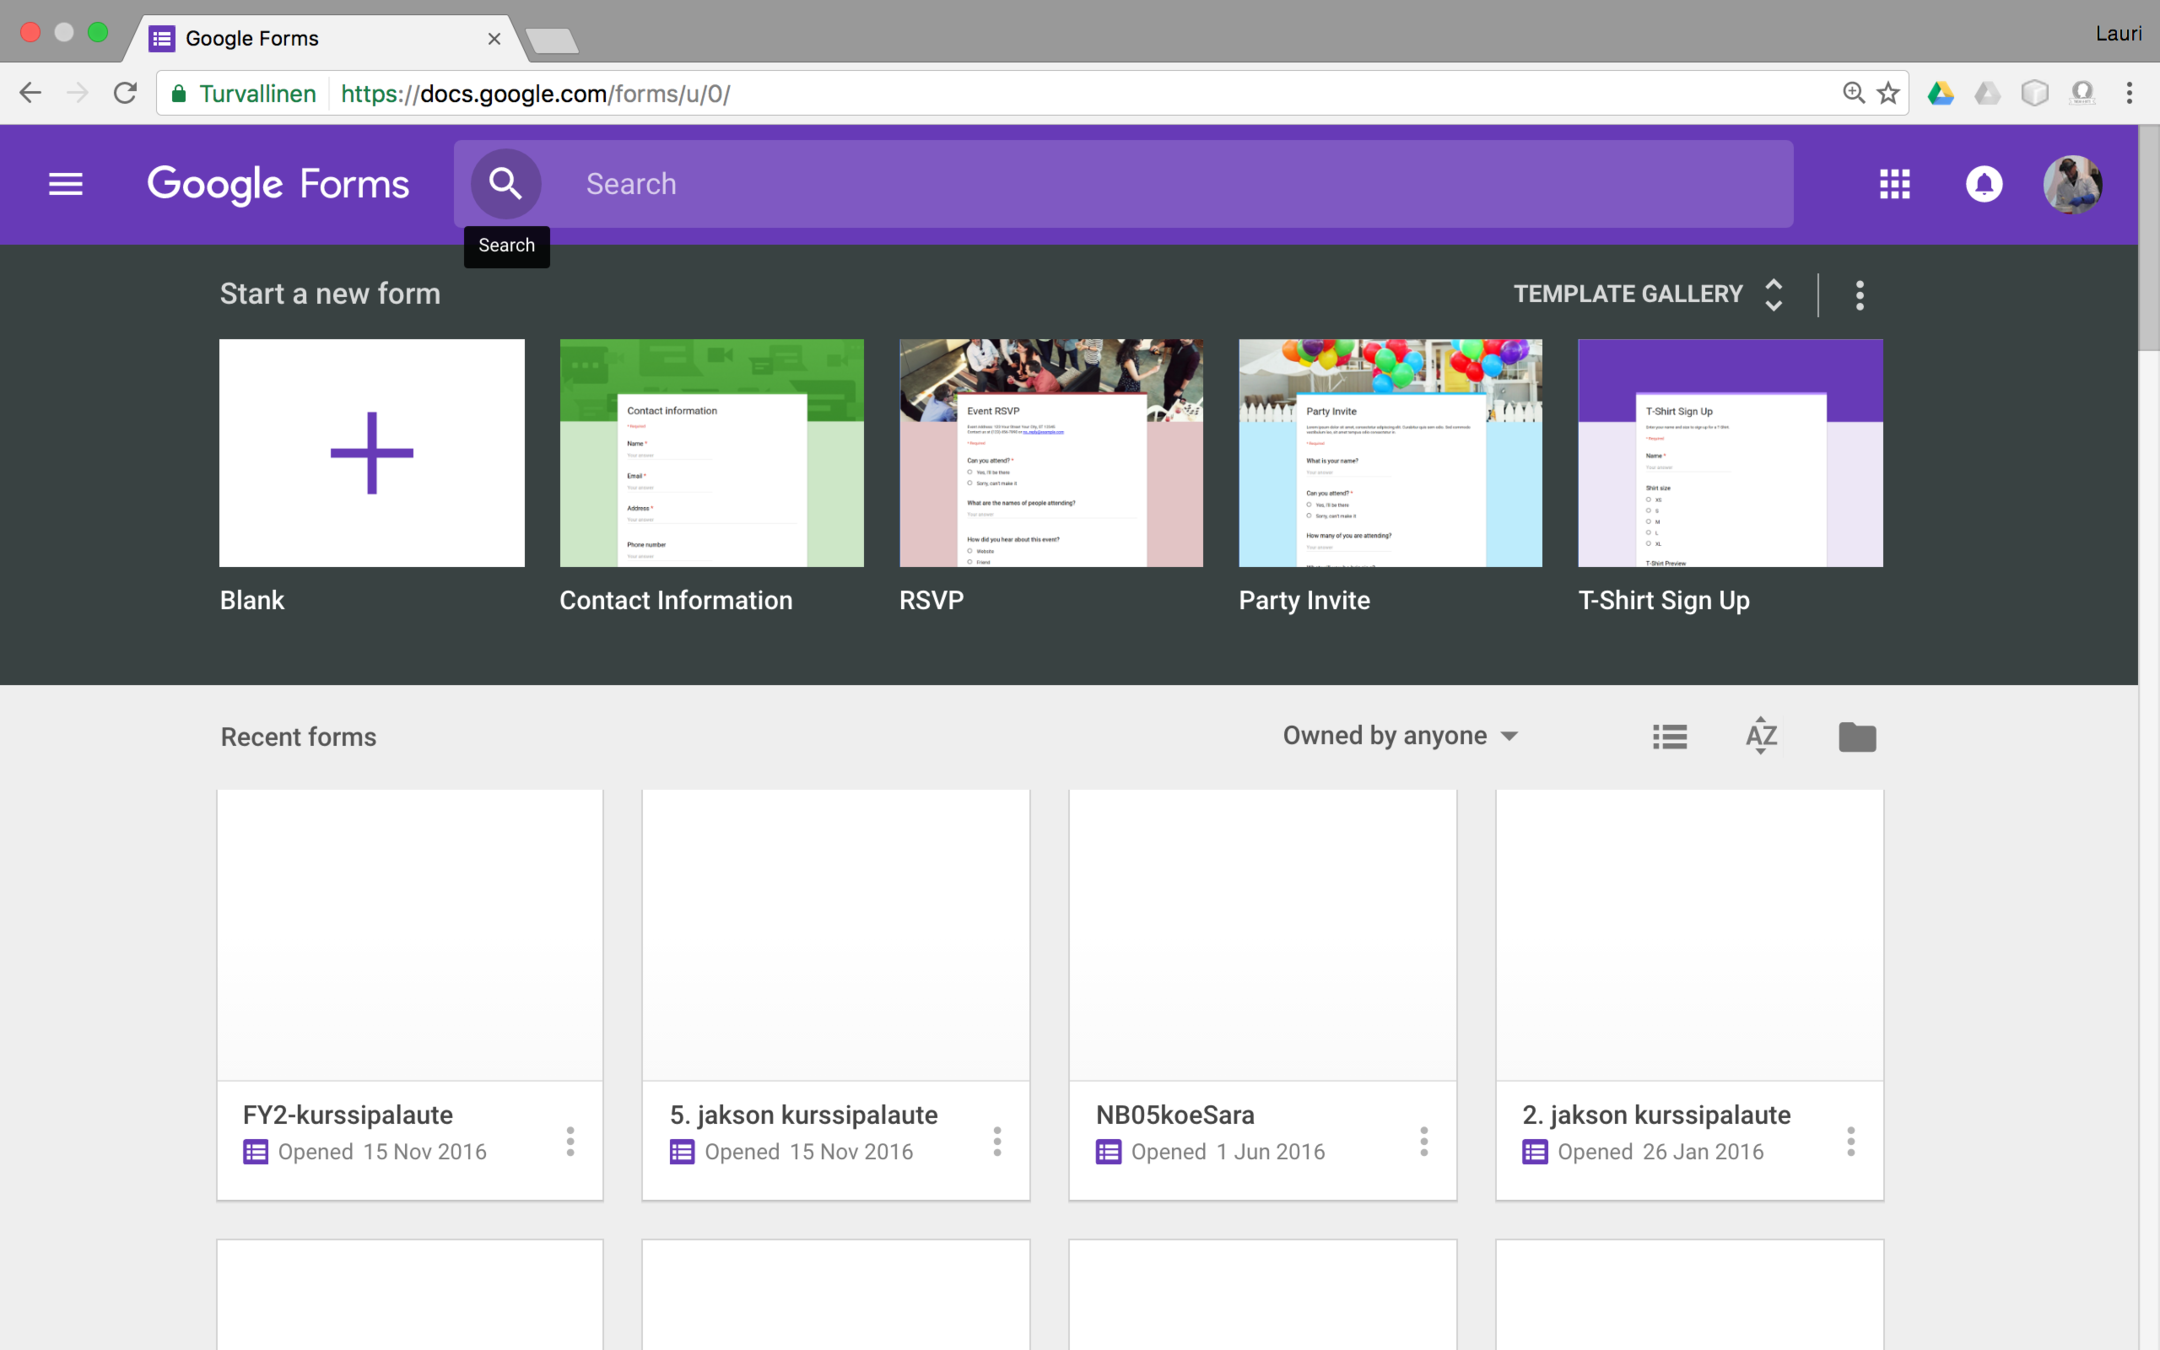Open NB05koeSara three-dot menu
Screen dimensions: 2160x1350
(x=1424, y=1142)
